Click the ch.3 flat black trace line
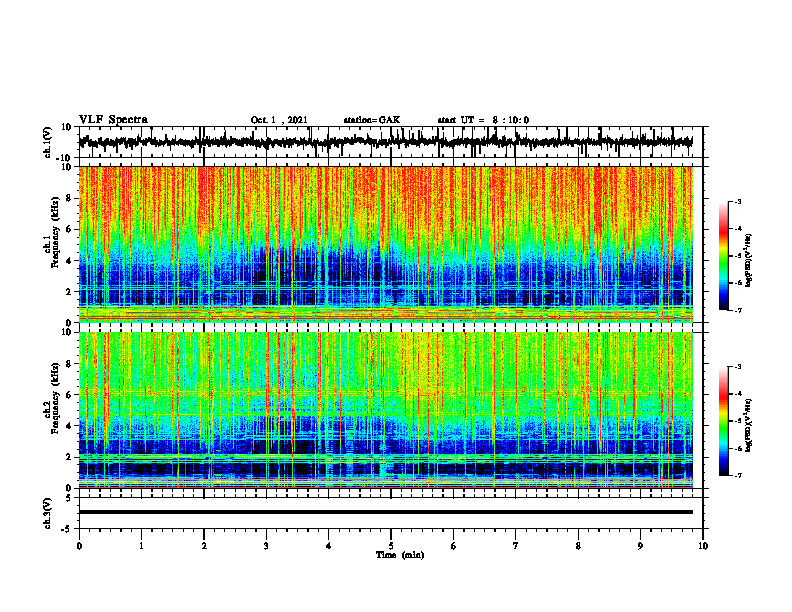Viewport: 792px width, 612px height. [x=385, y=512]
